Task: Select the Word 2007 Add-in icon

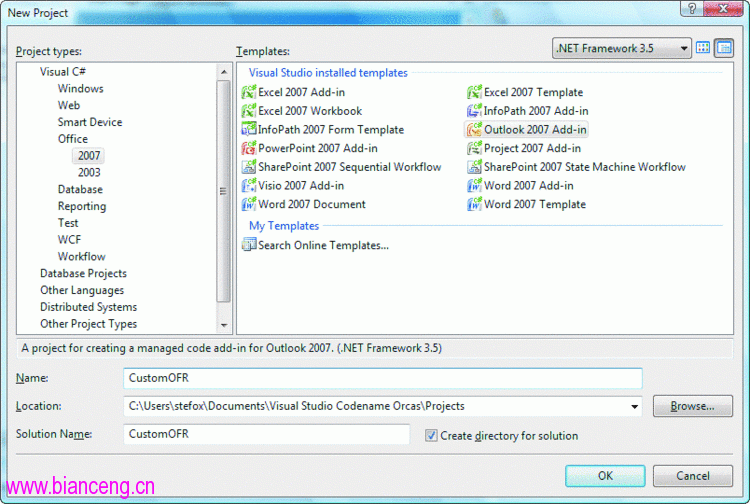Action: 474,185
